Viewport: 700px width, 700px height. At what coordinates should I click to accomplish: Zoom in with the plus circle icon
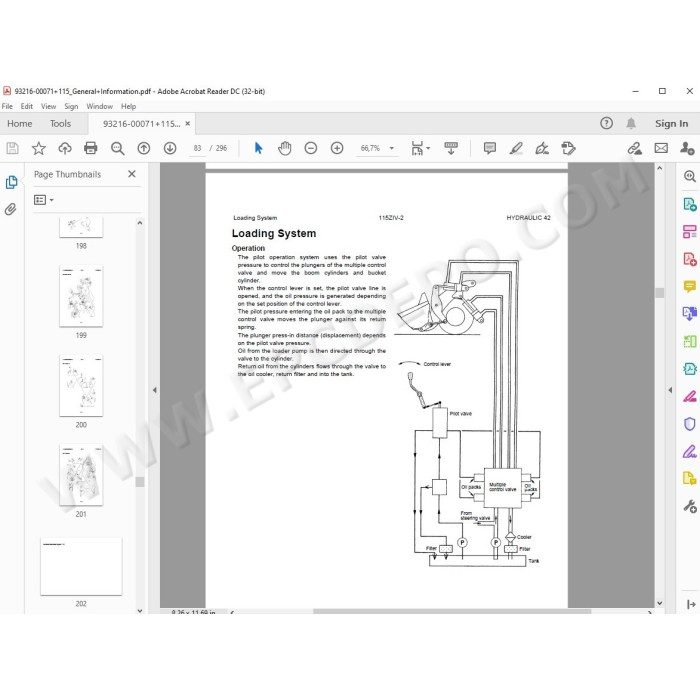[x=337, y=148]
